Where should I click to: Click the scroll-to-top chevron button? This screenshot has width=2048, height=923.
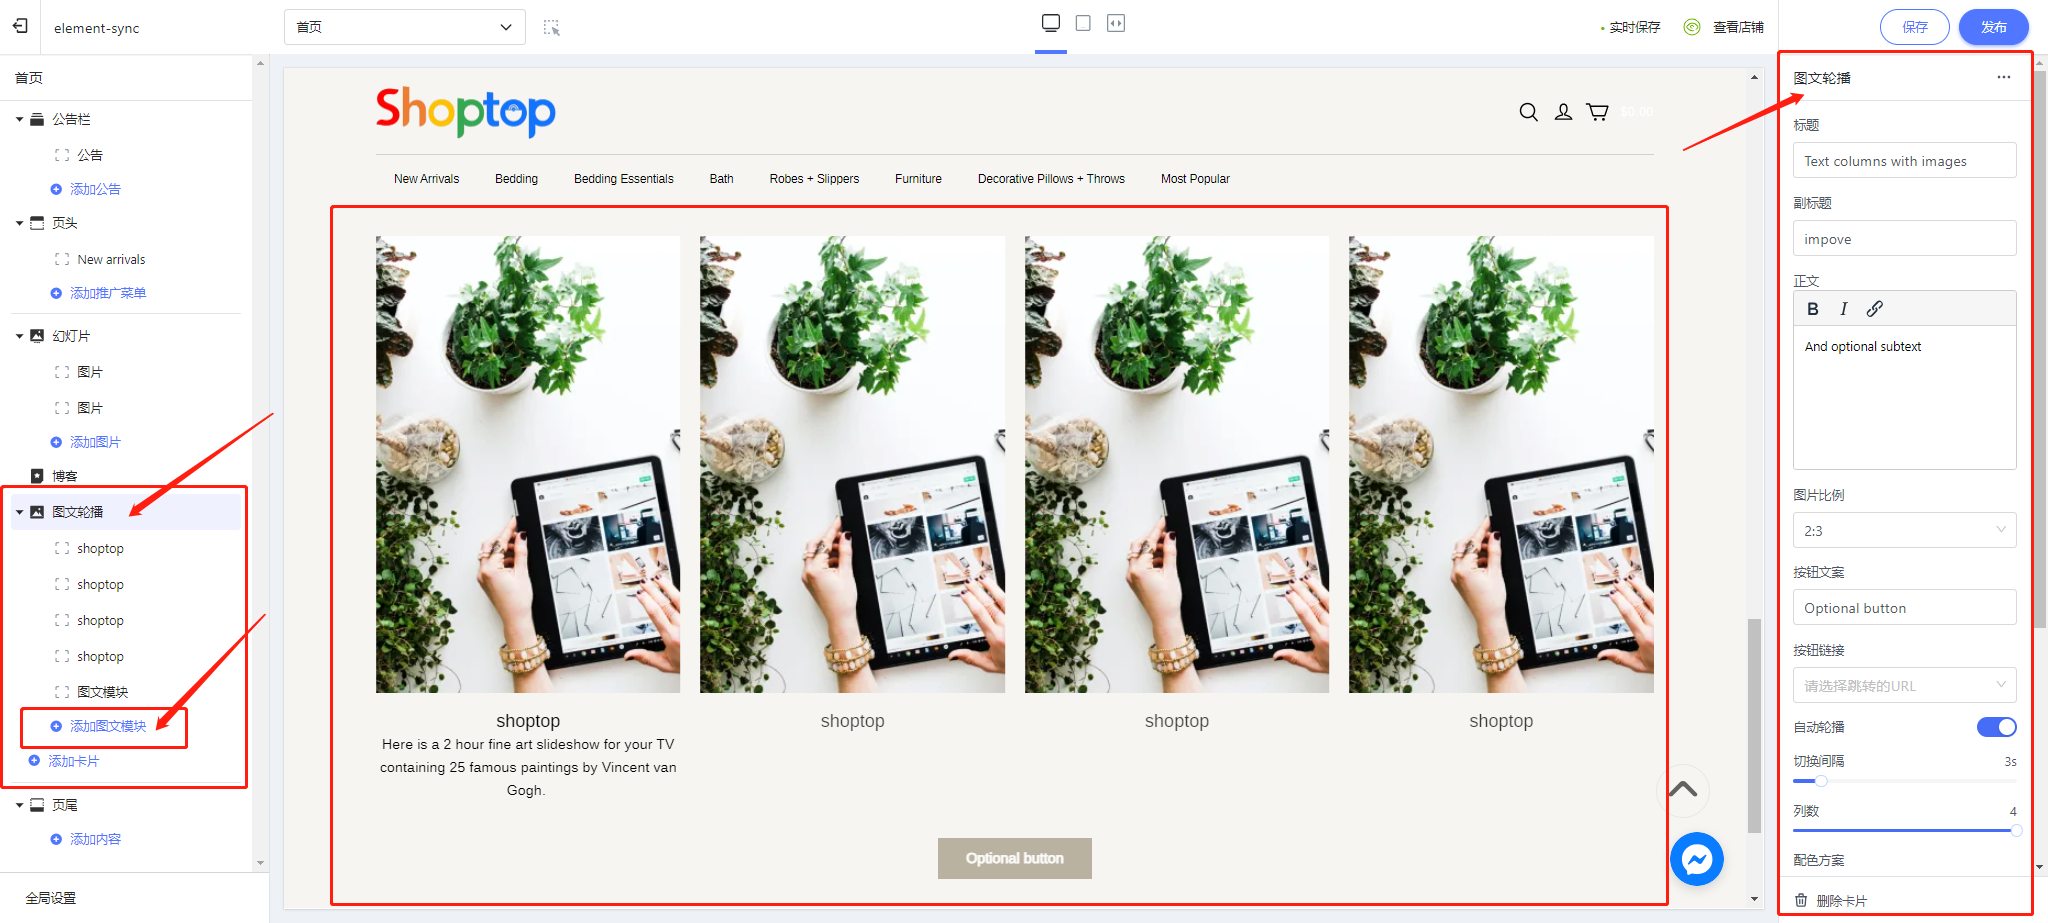[x=1683, y=790]
